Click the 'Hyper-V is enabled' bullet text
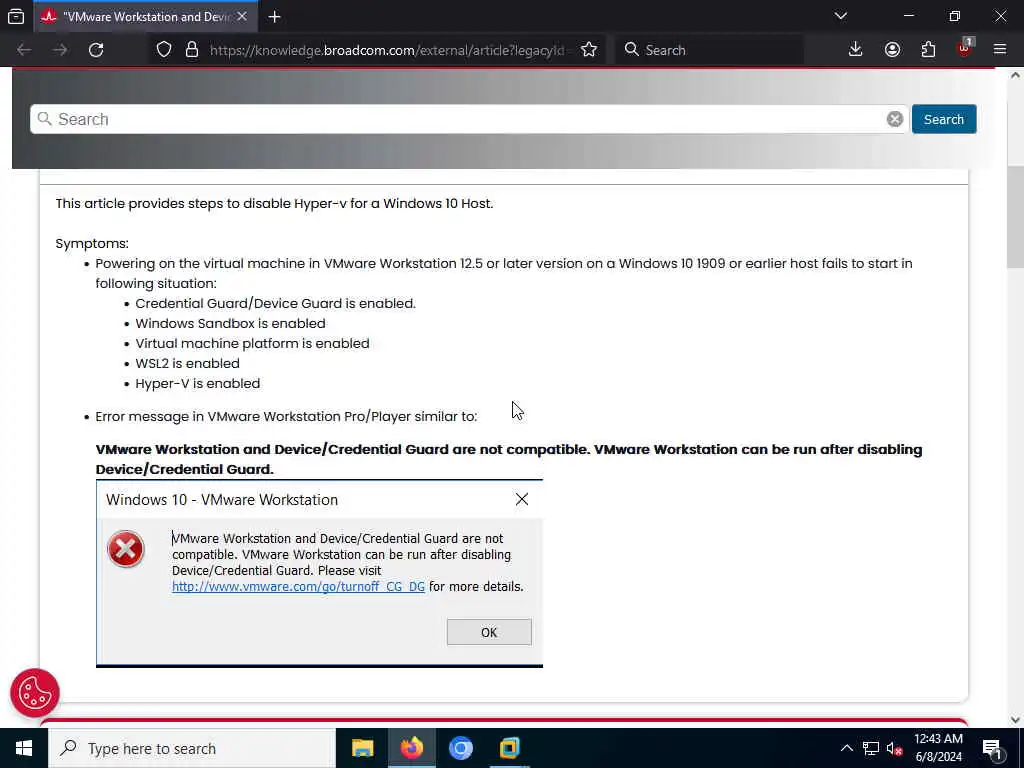1024x768 pixels. 197,383
